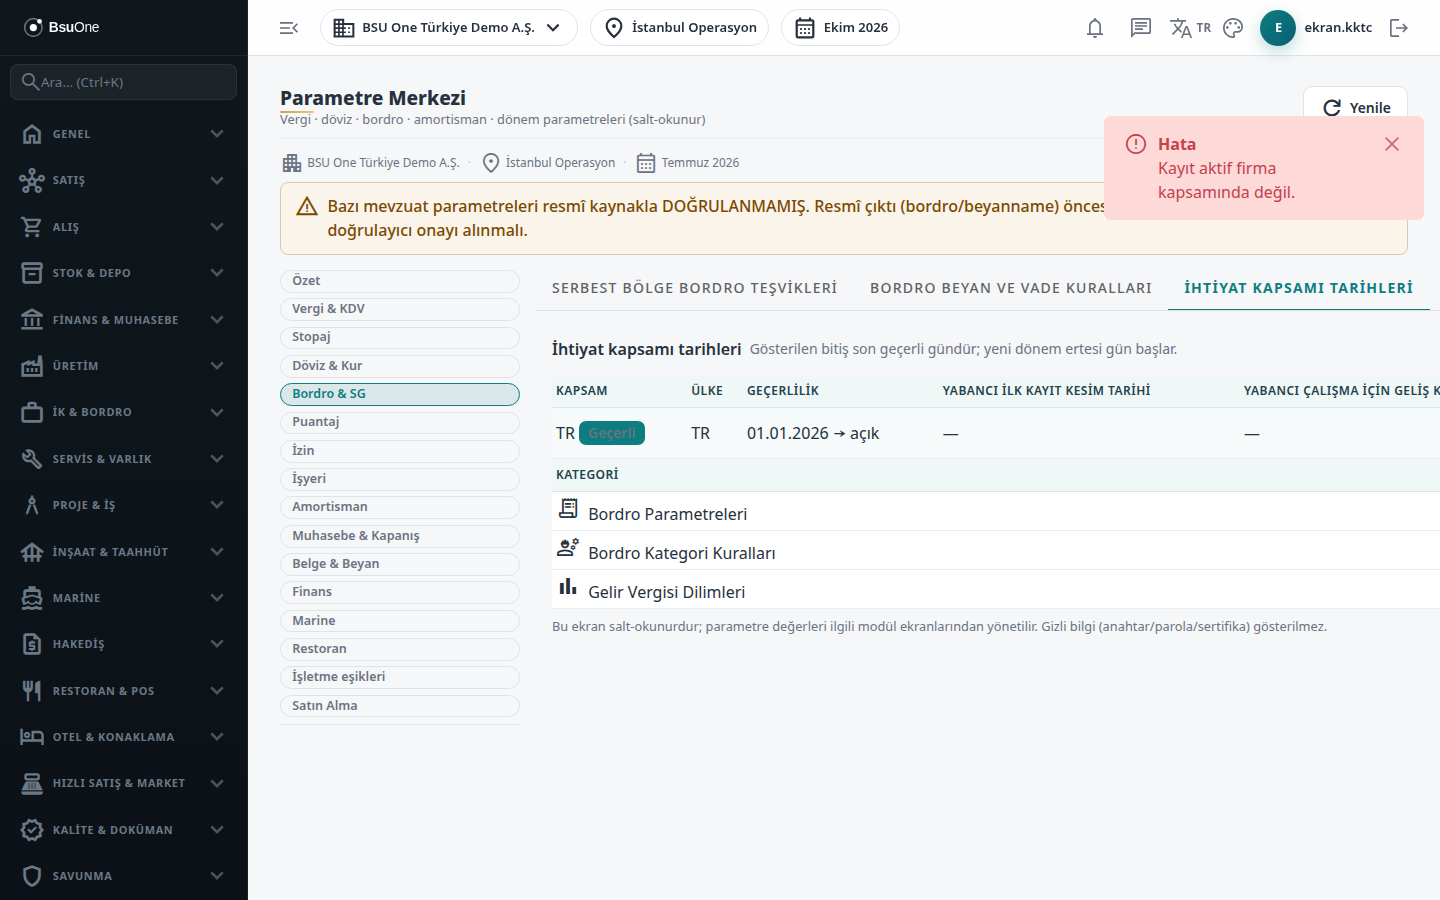Select the Vergi & KDV category
The image size is (1440, 900).
click(400, 309)
